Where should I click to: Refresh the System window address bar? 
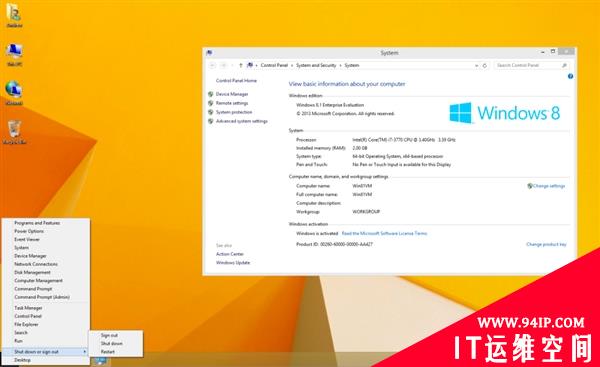[x=485, y=65]
